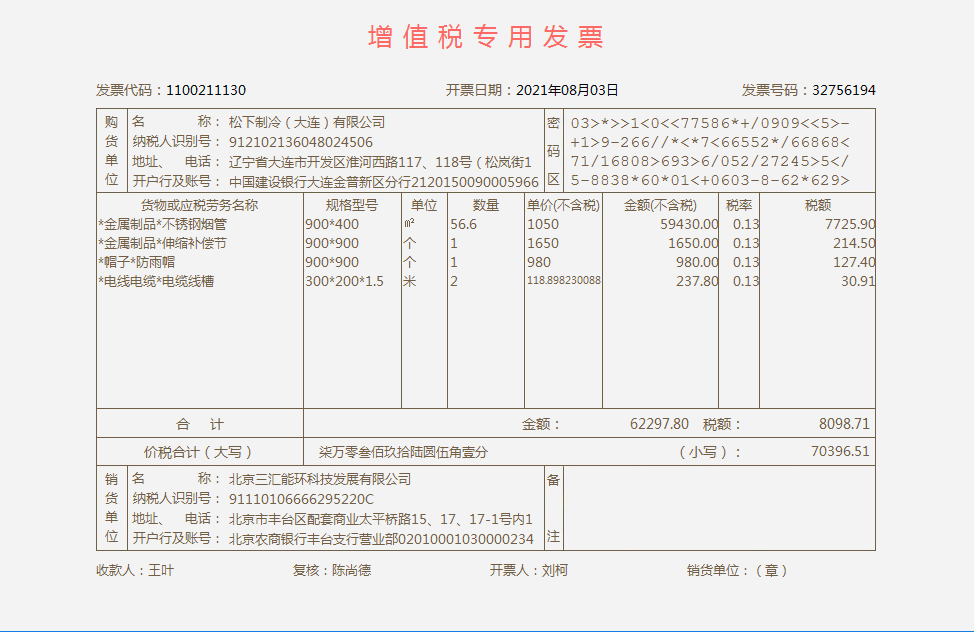
Task: Click the issue date 2021年08月03日
Action: (567, 90)
